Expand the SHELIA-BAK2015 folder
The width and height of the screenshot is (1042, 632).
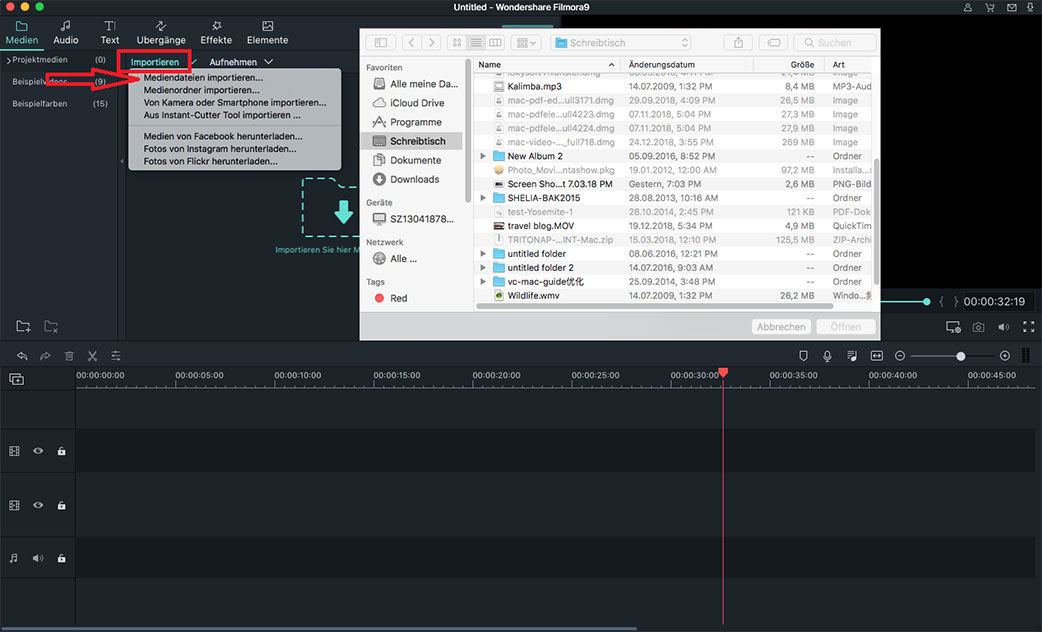coord(483,198)
